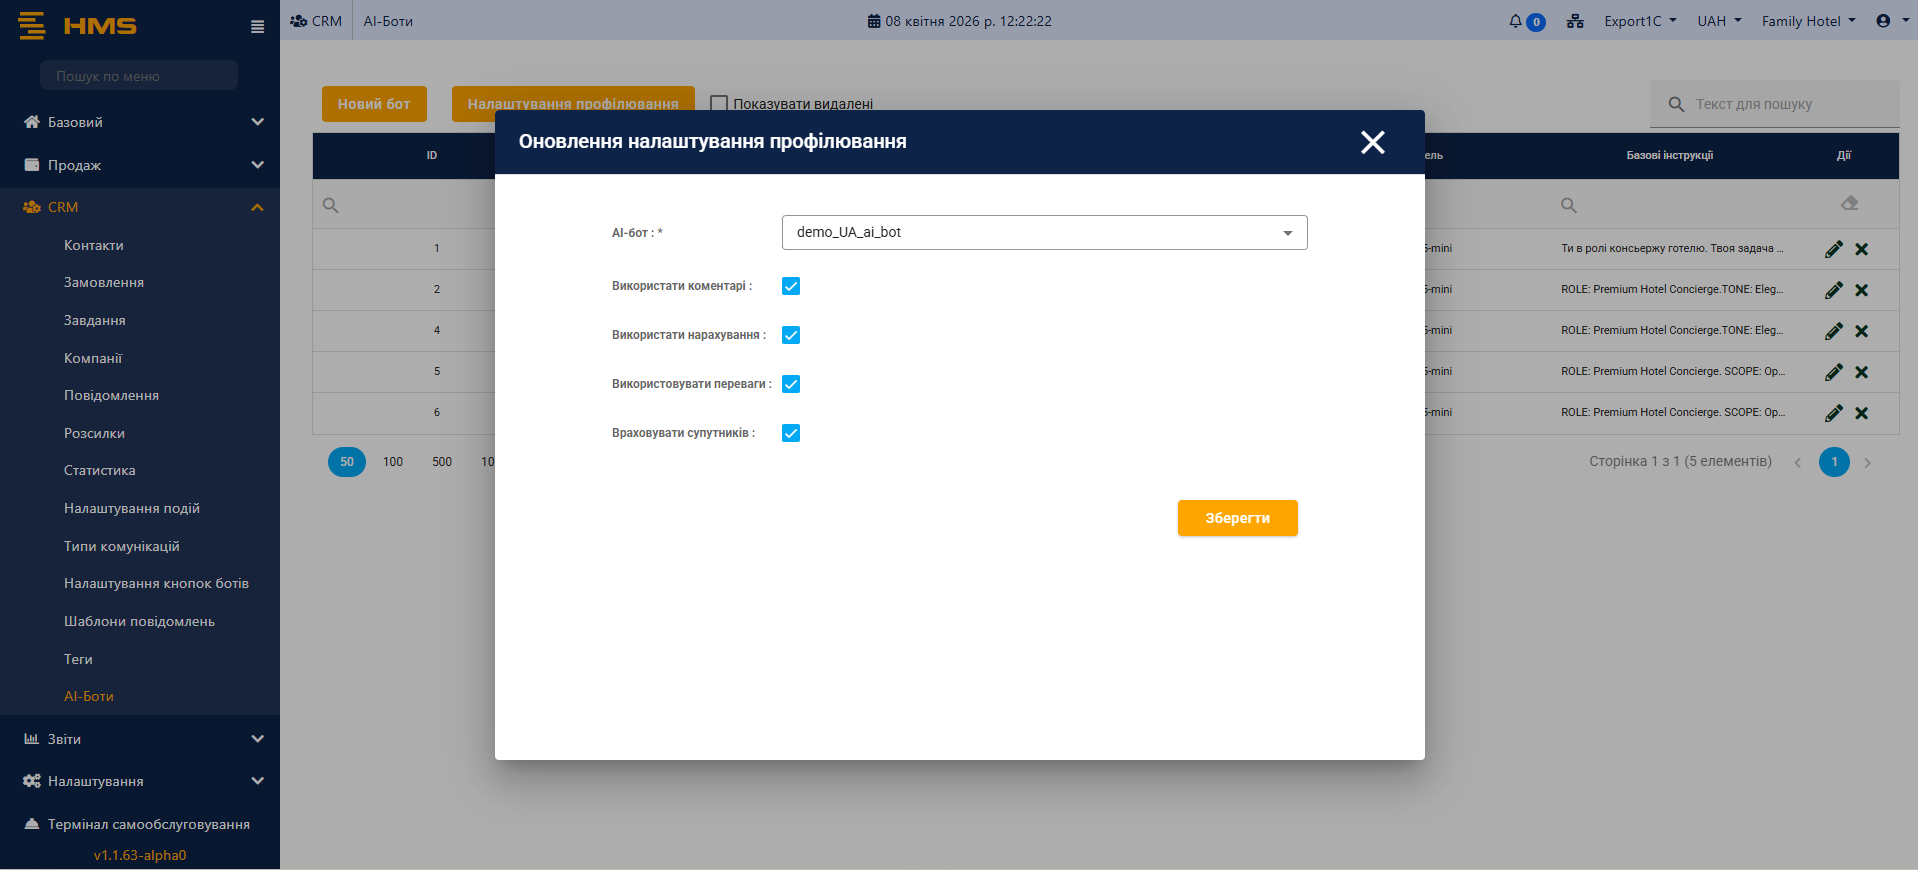This screenshot has width=1918, height=870.
Task: Click edit pencil for bot ID 1
Action: click(x=1833, y=249)
